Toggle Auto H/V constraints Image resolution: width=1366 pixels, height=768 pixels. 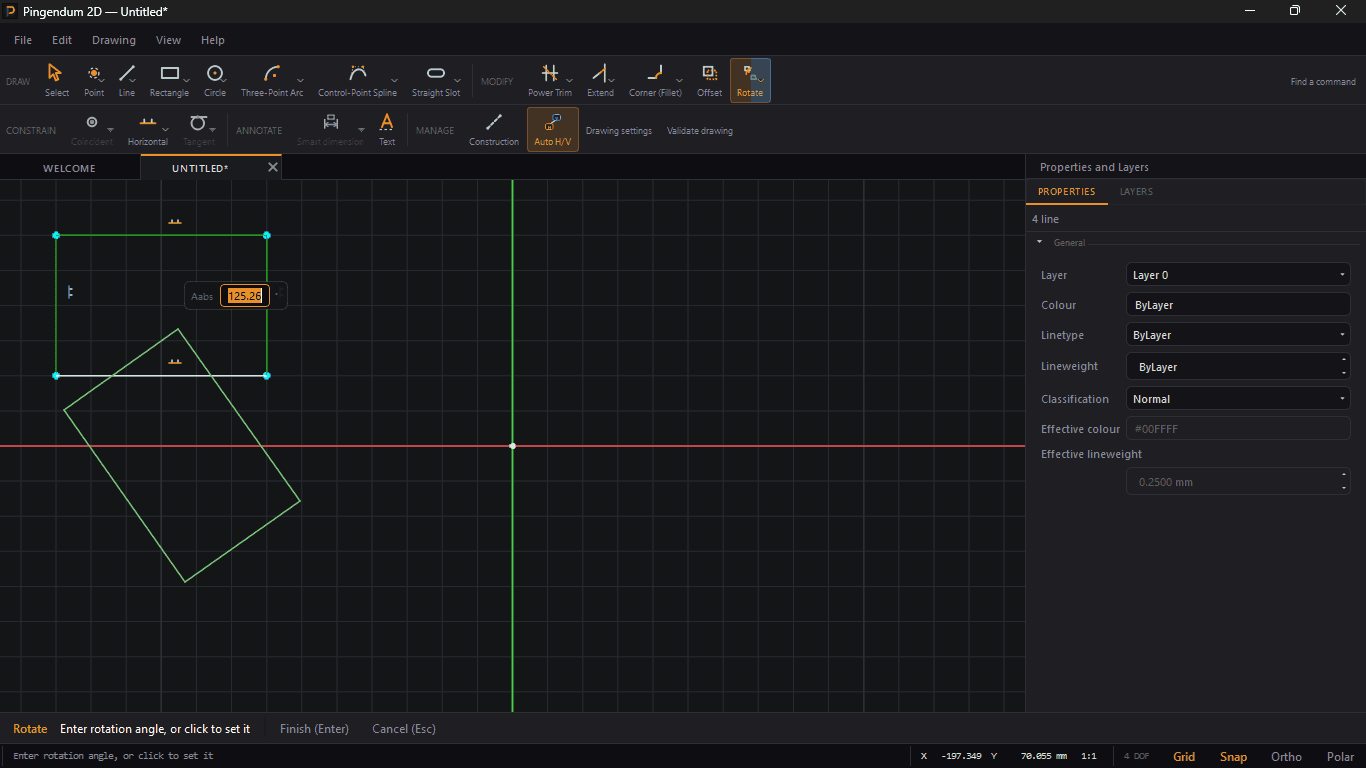pos(553,130)
